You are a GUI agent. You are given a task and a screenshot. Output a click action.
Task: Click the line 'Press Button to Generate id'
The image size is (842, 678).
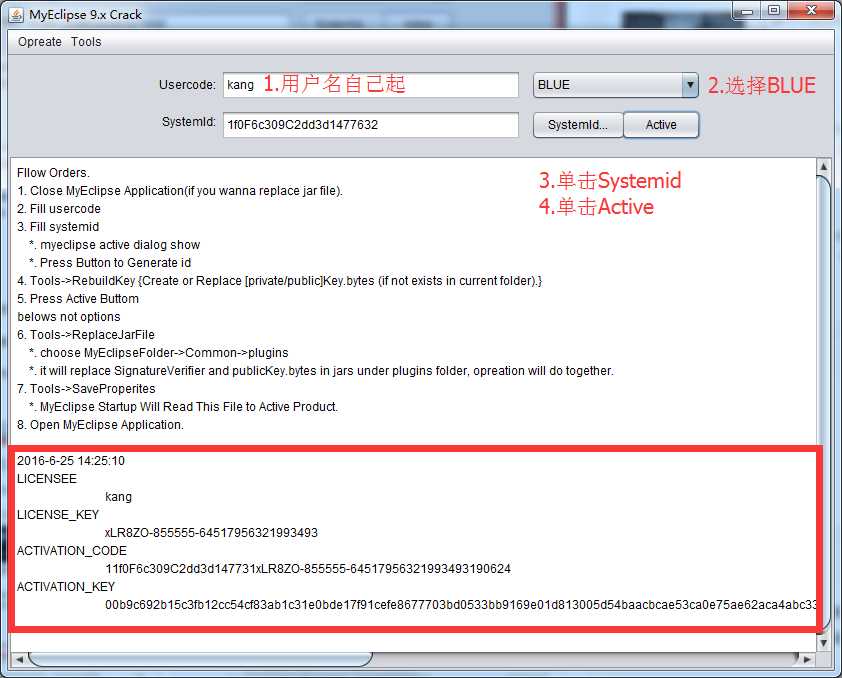(x=110, y=263)
